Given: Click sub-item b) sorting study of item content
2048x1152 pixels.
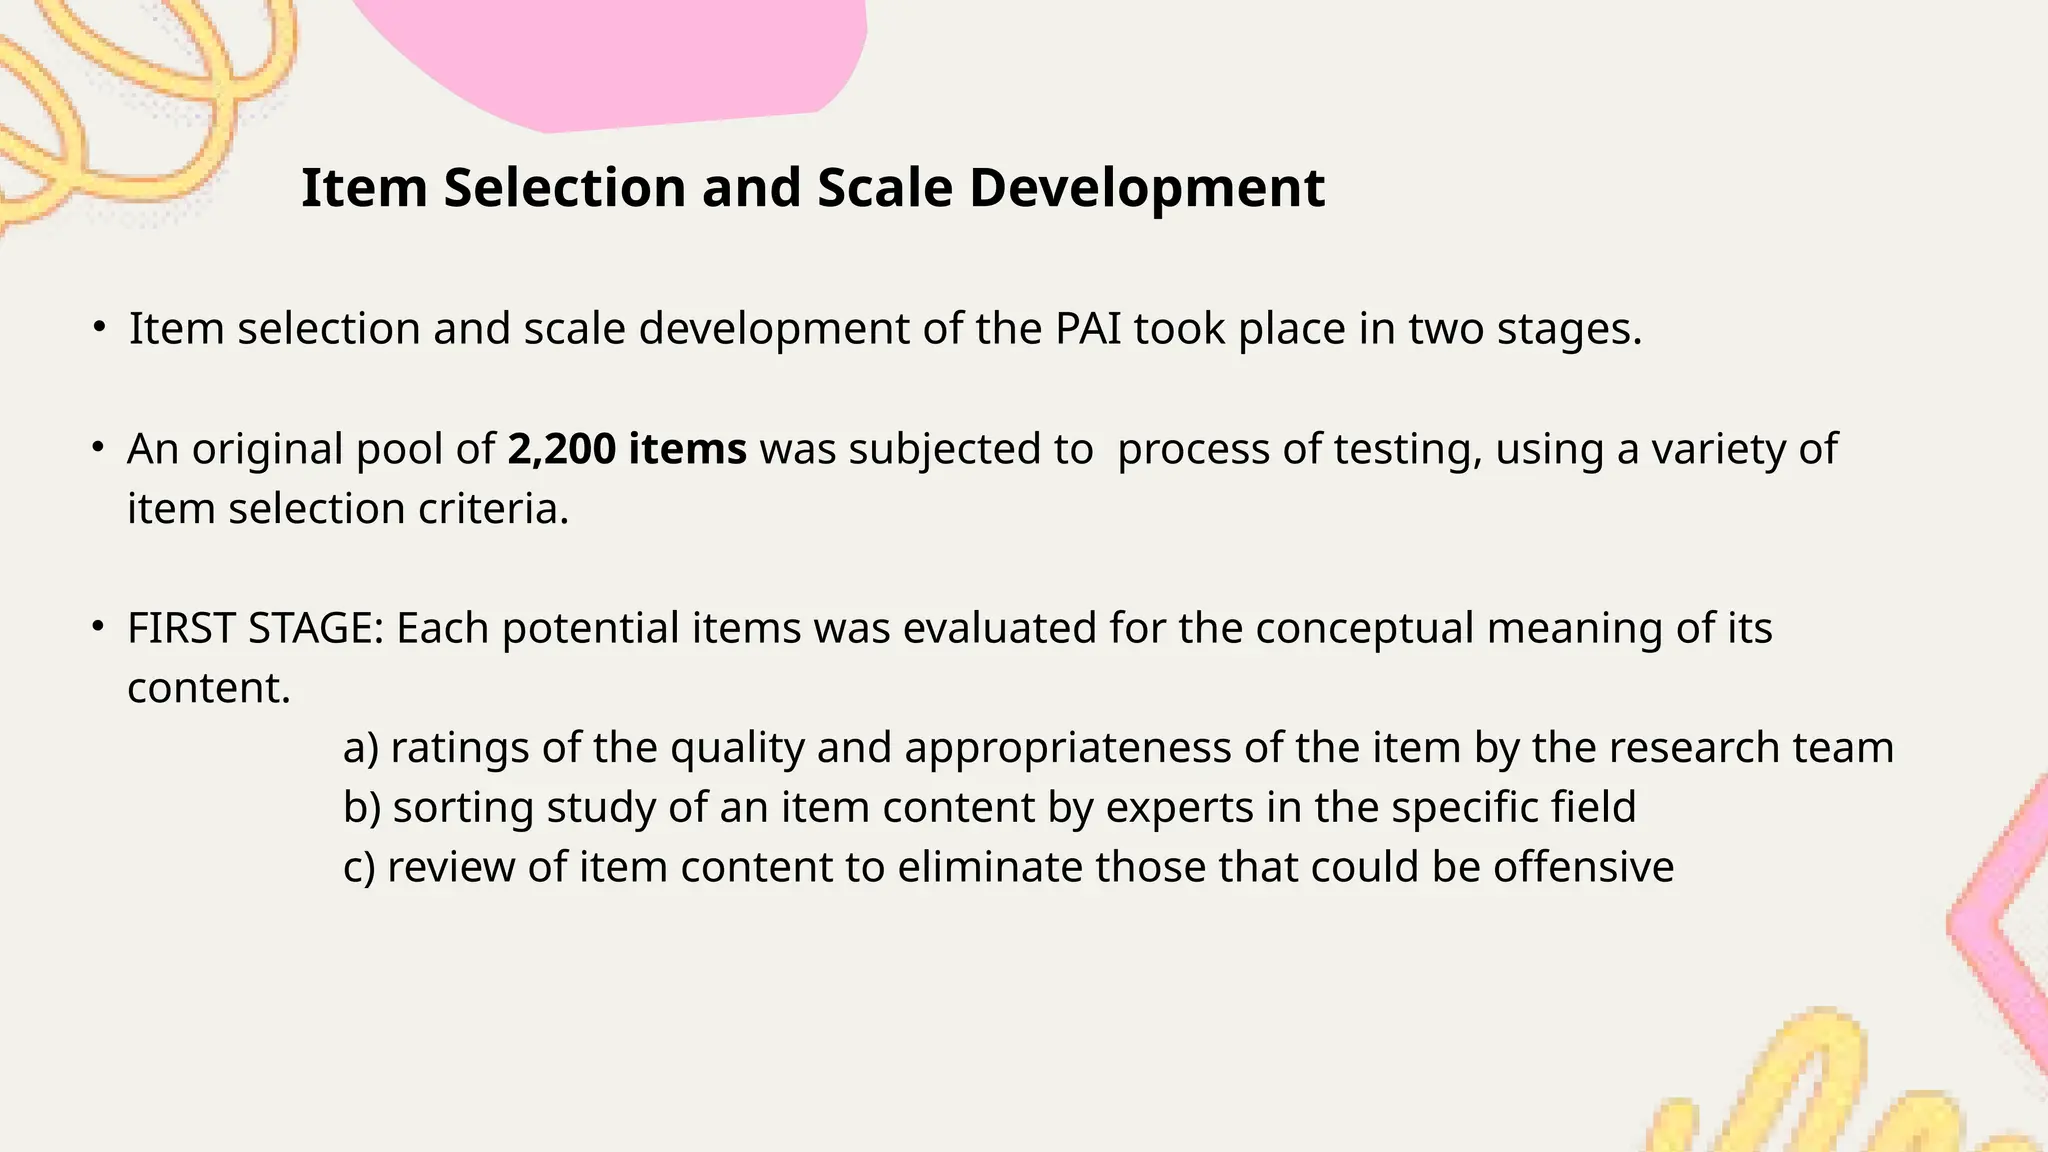Looking at the screenshot, I should 989,807.
